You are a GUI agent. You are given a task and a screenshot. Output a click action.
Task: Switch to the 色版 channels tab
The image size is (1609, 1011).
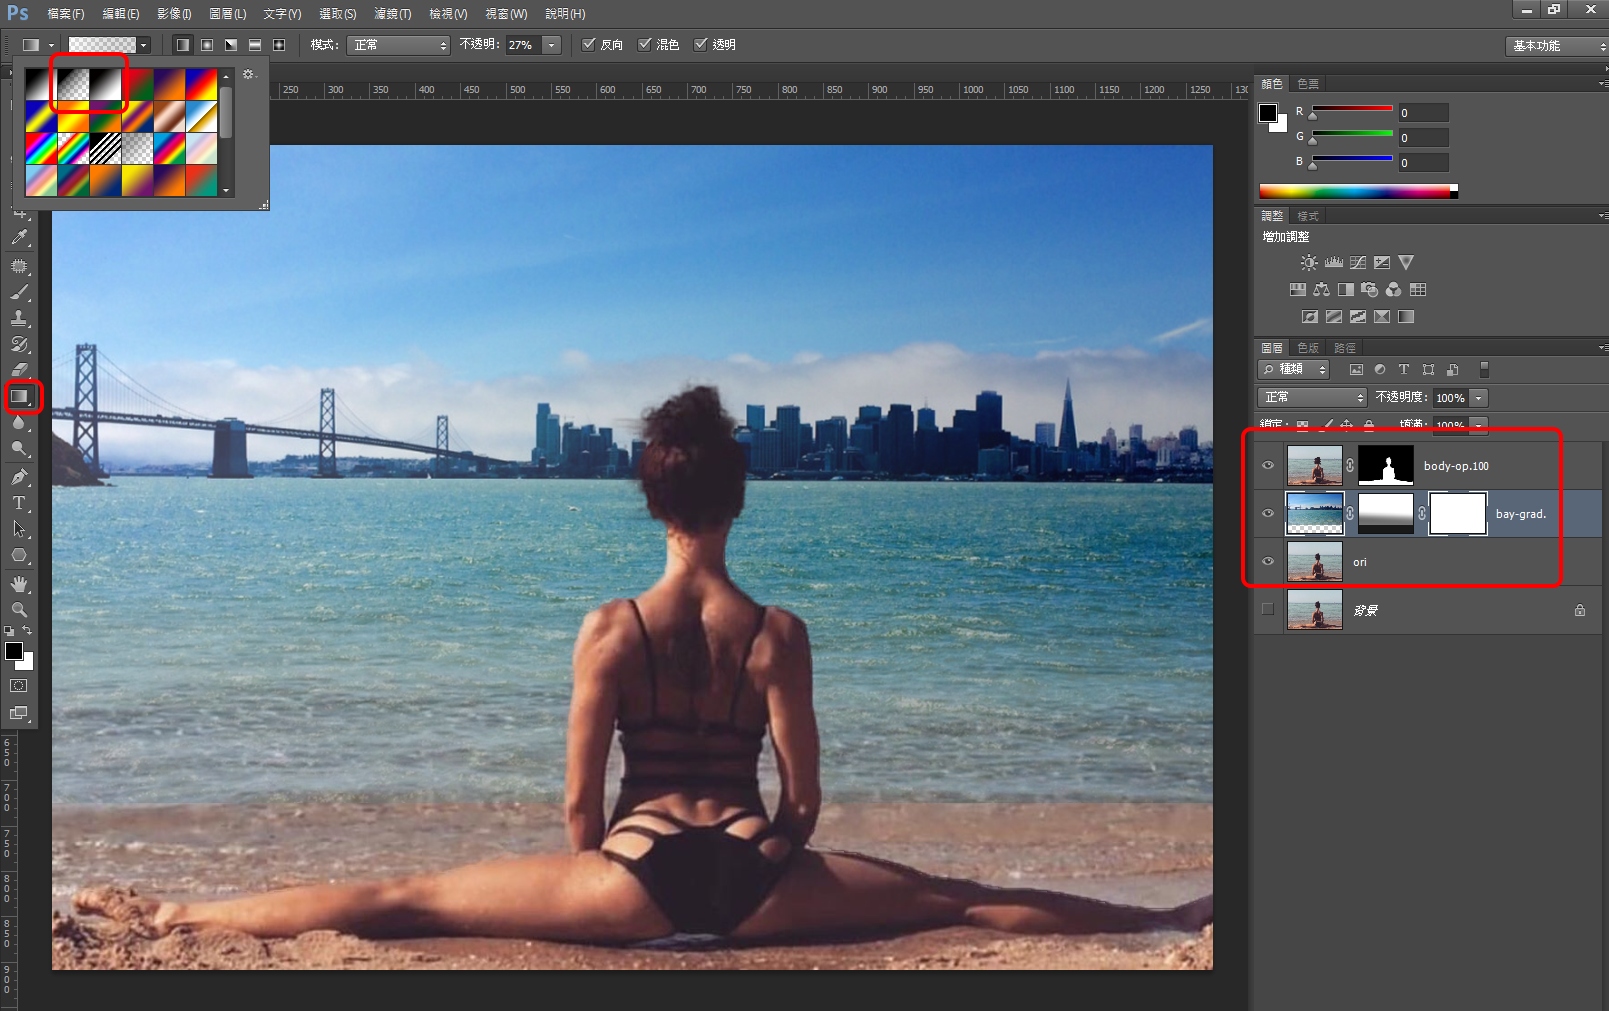point(1308,348)
